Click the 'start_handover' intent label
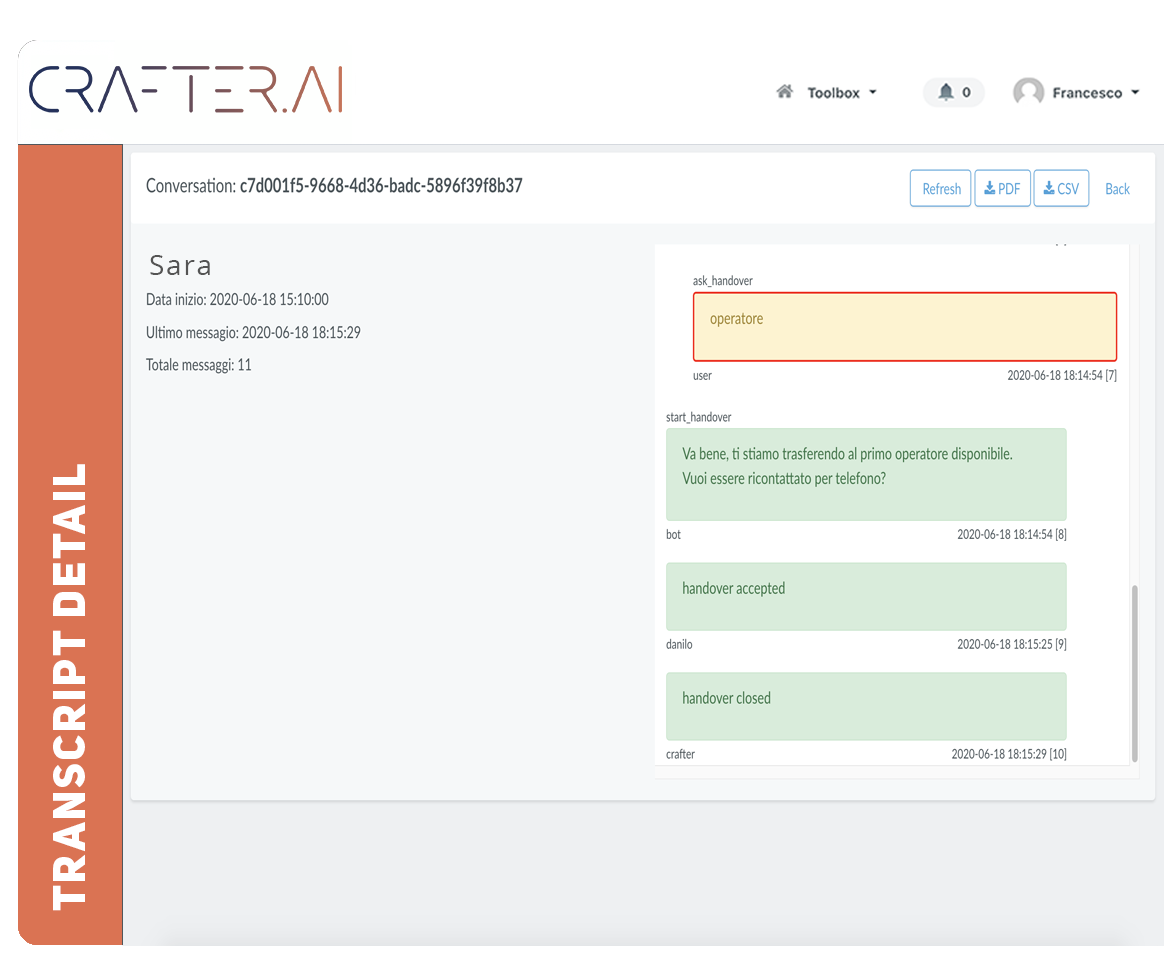Viewport: 1164px width, 972px height. (699, 417)
